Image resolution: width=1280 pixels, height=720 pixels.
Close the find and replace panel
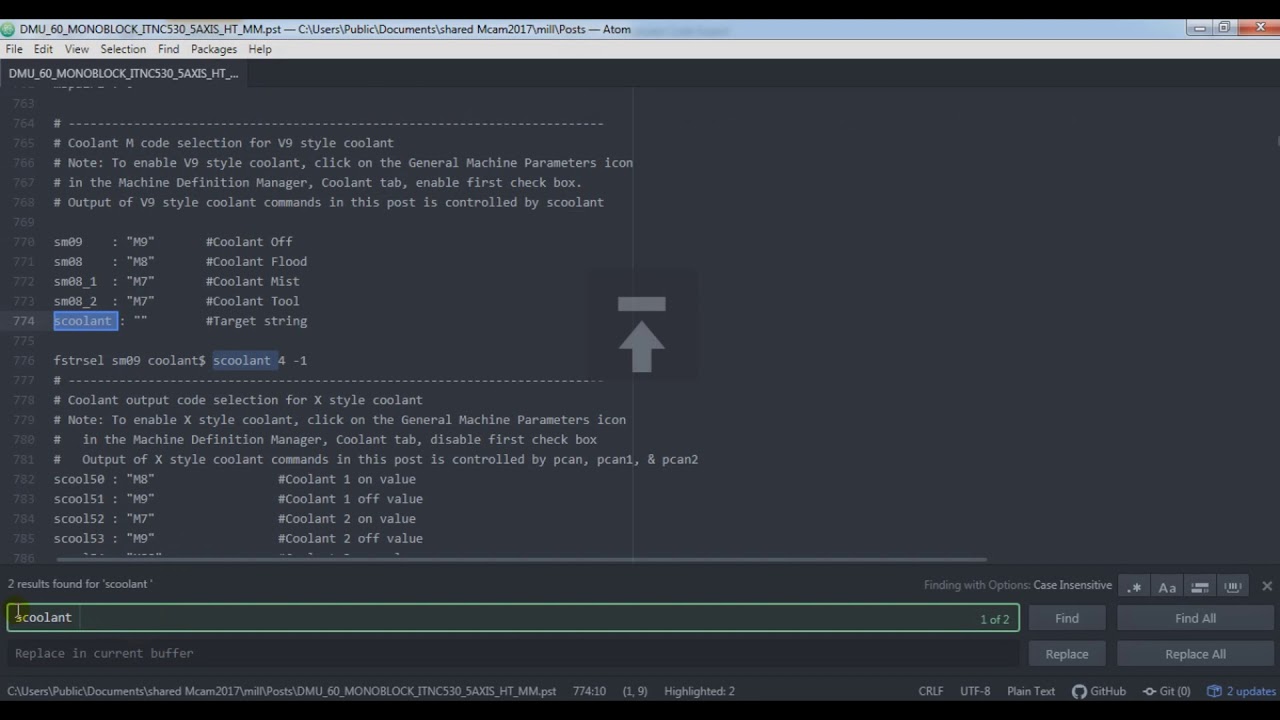pyautogui.click(x=1267, y=586)
